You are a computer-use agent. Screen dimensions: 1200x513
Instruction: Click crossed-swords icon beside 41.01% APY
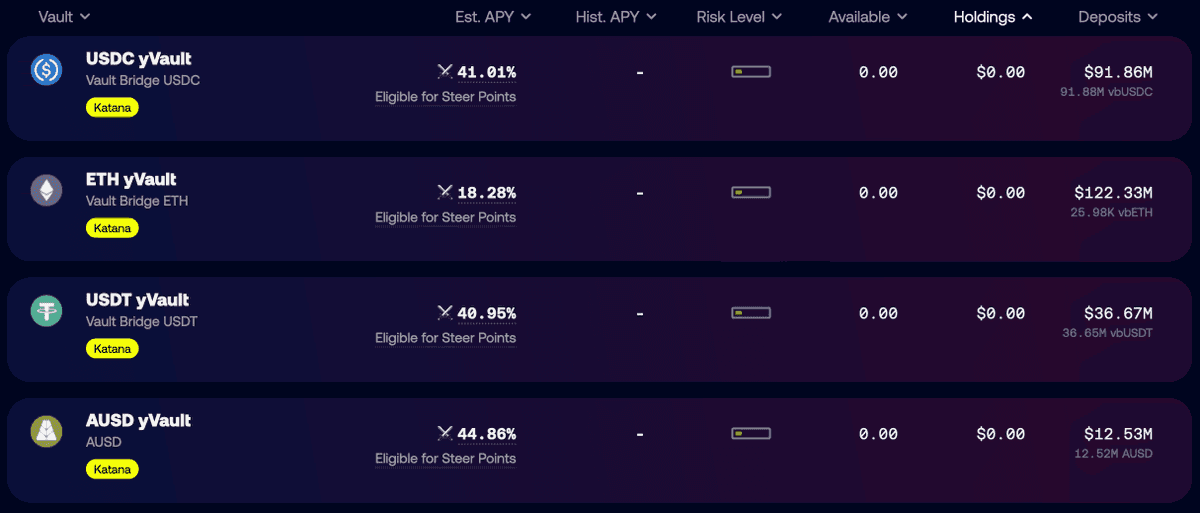[x=445, y=72]
